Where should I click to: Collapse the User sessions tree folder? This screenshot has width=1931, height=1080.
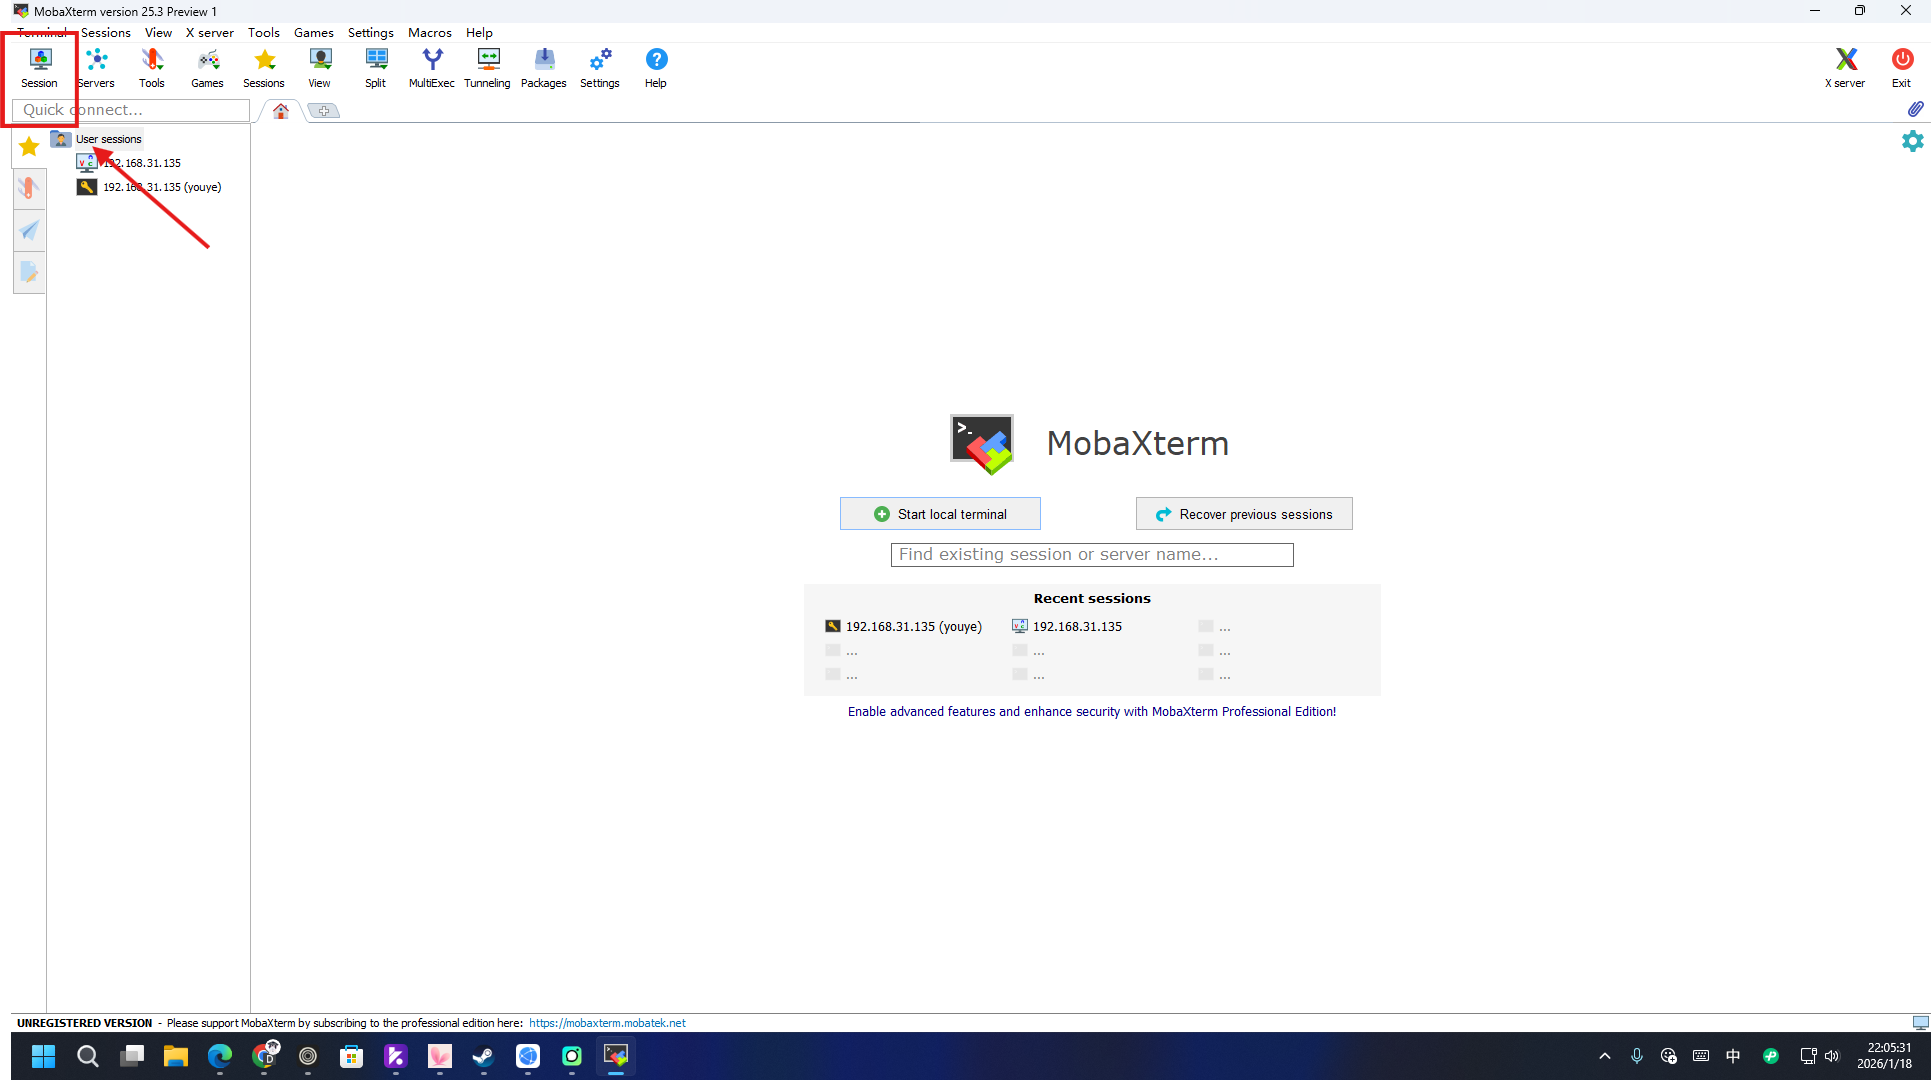108,139
